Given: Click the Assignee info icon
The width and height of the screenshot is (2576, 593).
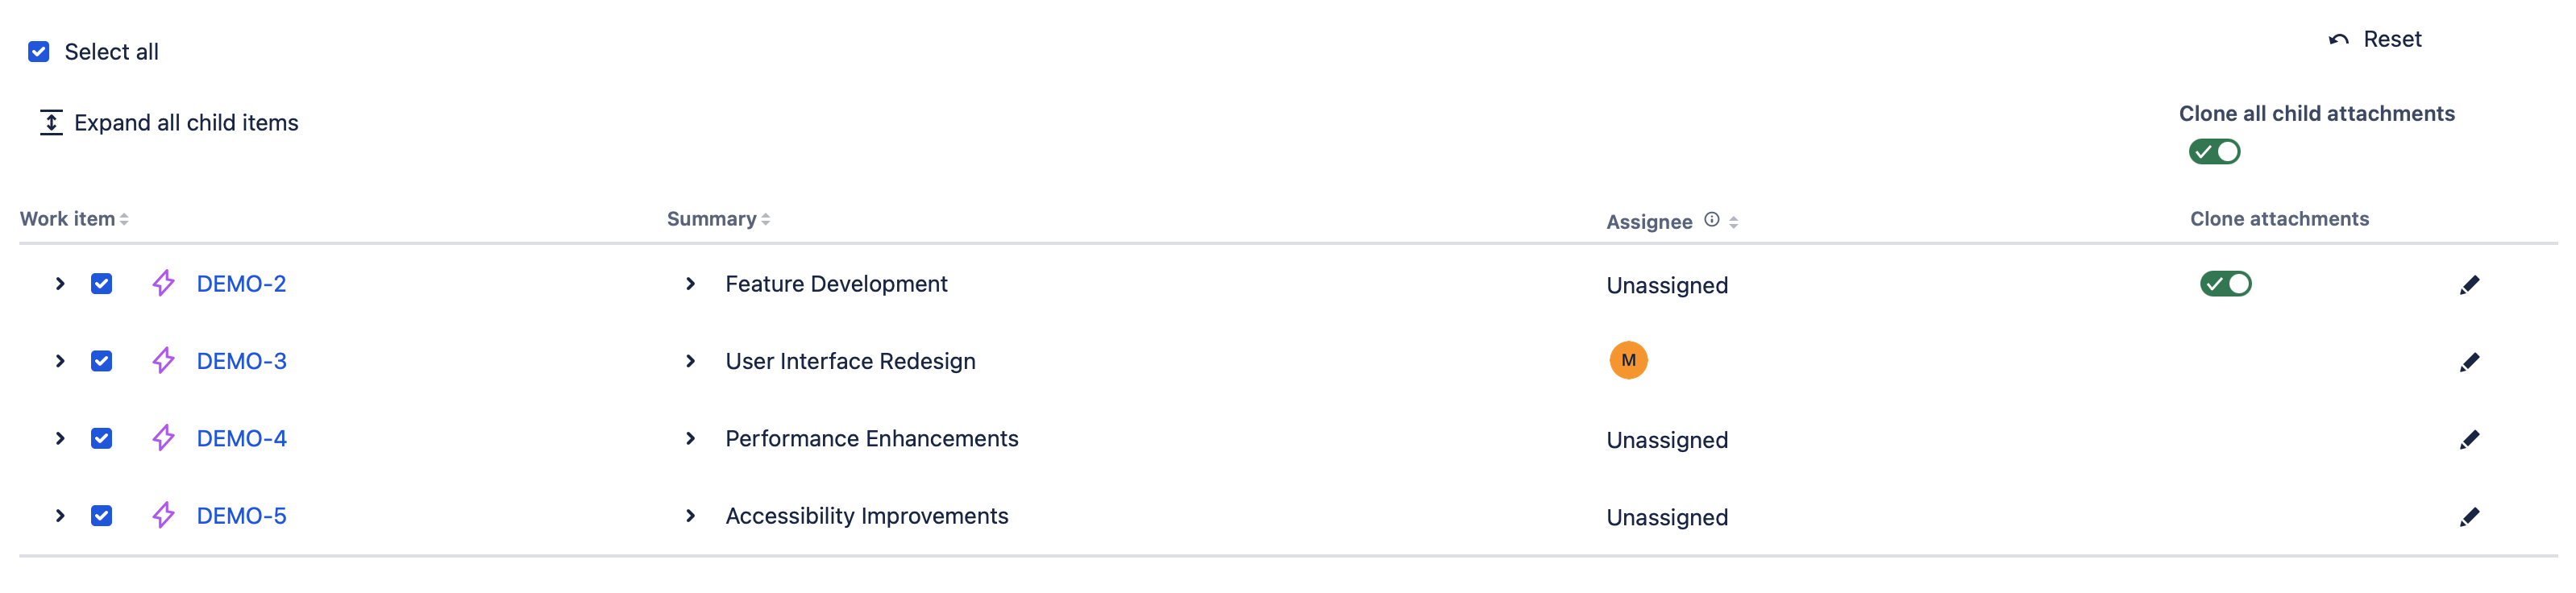Looking at the screenshot, I should point(1711,220).
